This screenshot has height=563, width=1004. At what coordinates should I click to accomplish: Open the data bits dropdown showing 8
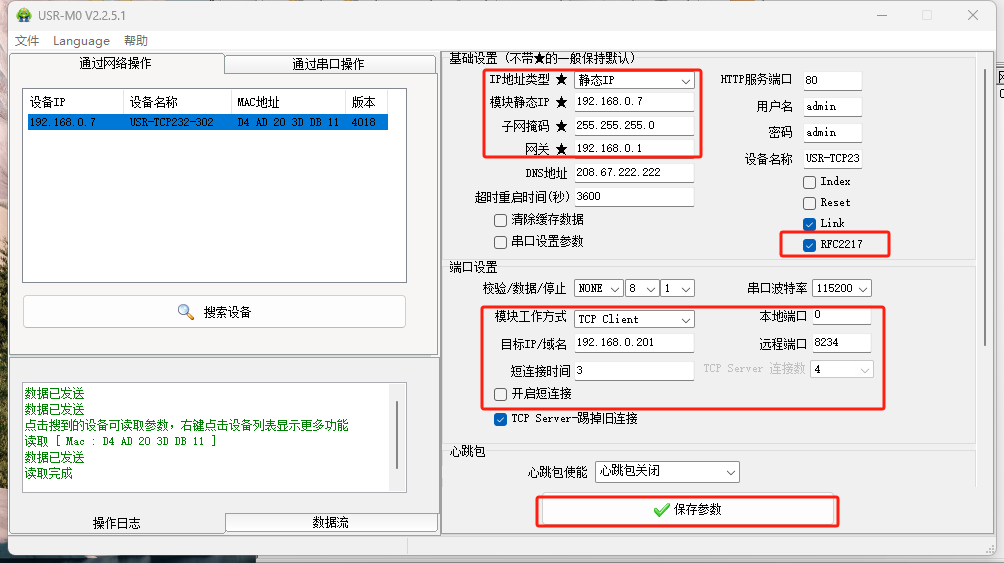click(x=642, y=288)
